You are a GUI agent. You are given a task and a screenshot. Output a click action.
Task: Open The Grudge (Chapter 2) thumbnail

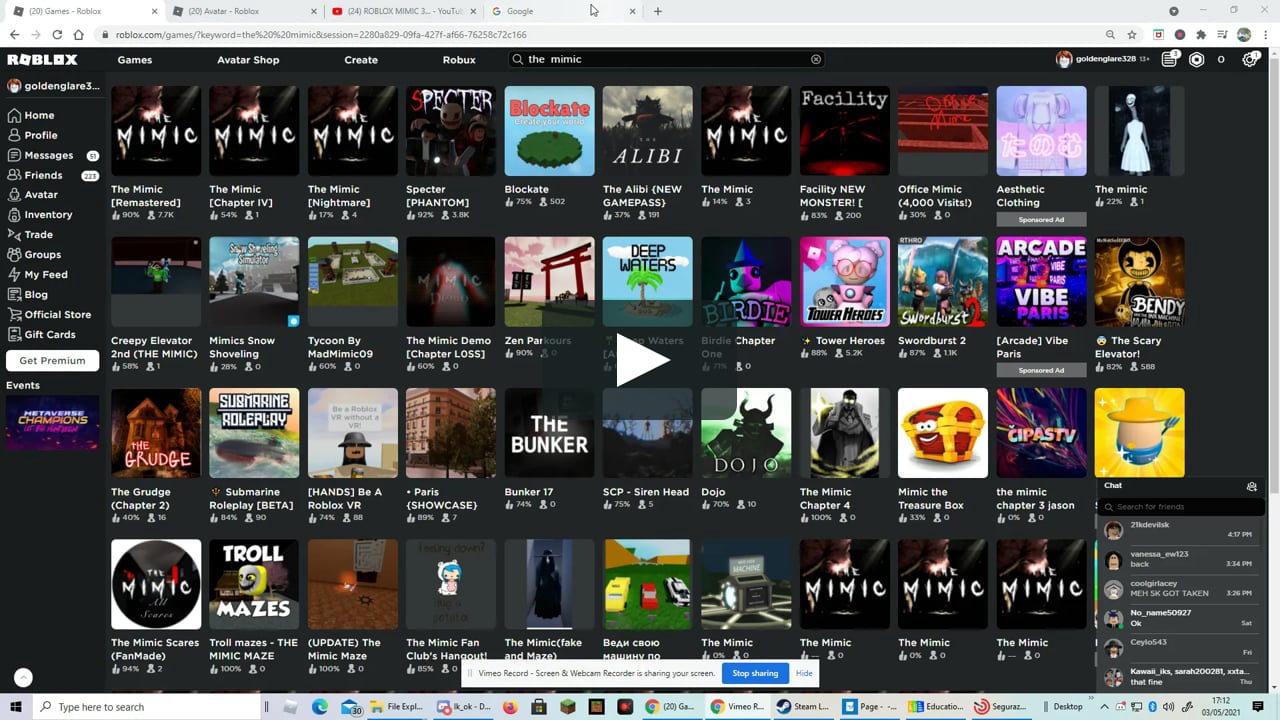point(156,433)
